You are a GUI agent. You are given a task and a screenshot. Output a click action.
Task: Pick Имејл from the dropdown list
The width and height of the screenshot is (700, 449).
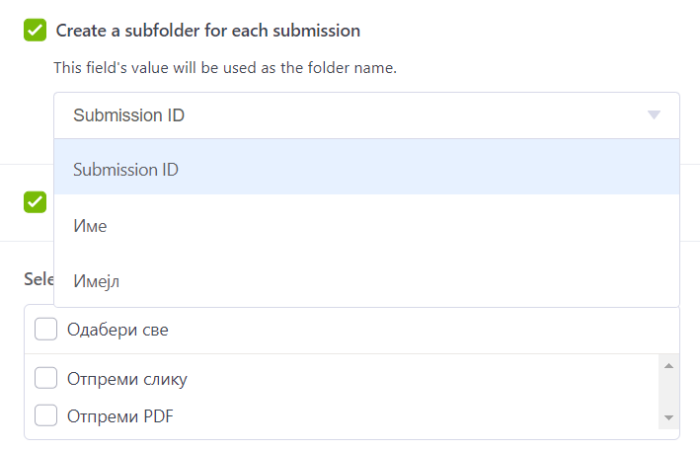pyautogui.click(x=96, y=282)
